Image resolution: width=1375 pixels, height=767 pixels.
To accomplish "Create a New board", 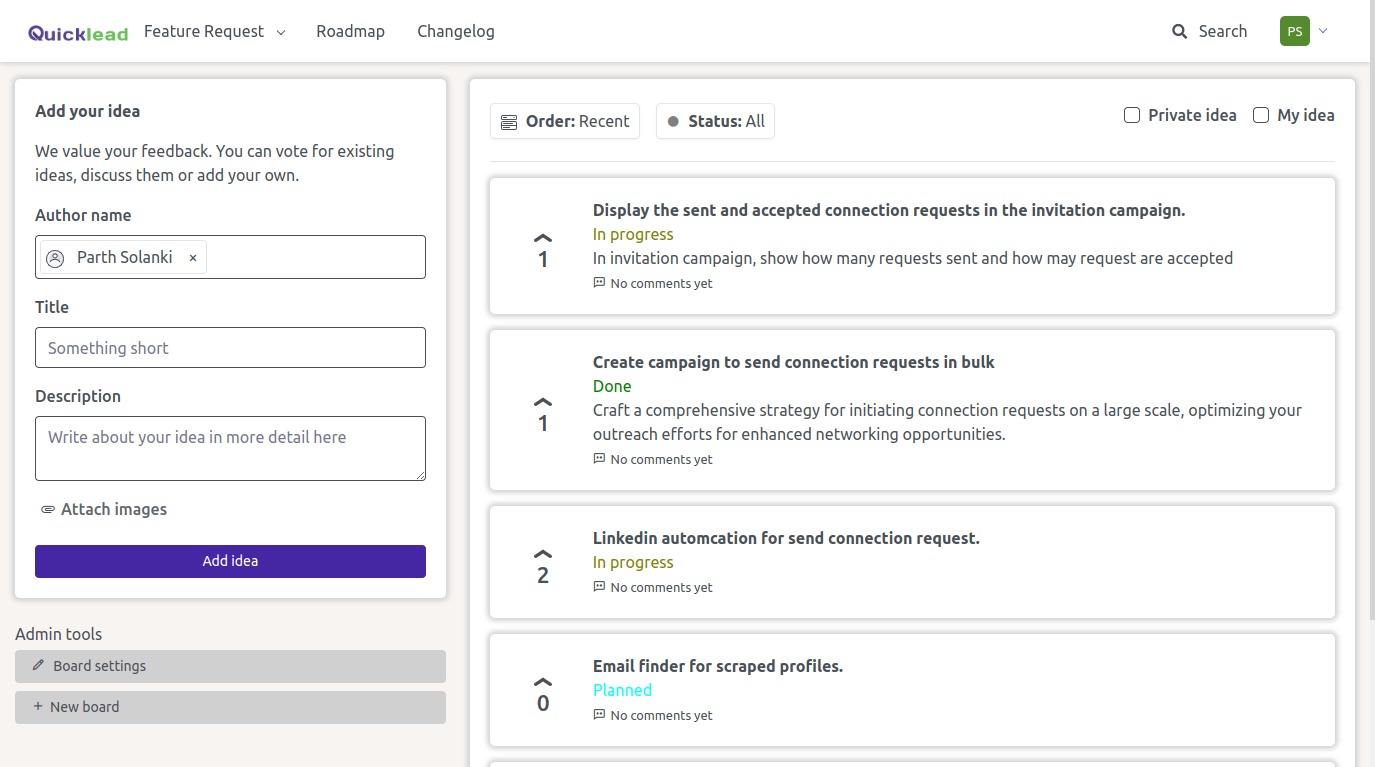I will tap(230, 707).
